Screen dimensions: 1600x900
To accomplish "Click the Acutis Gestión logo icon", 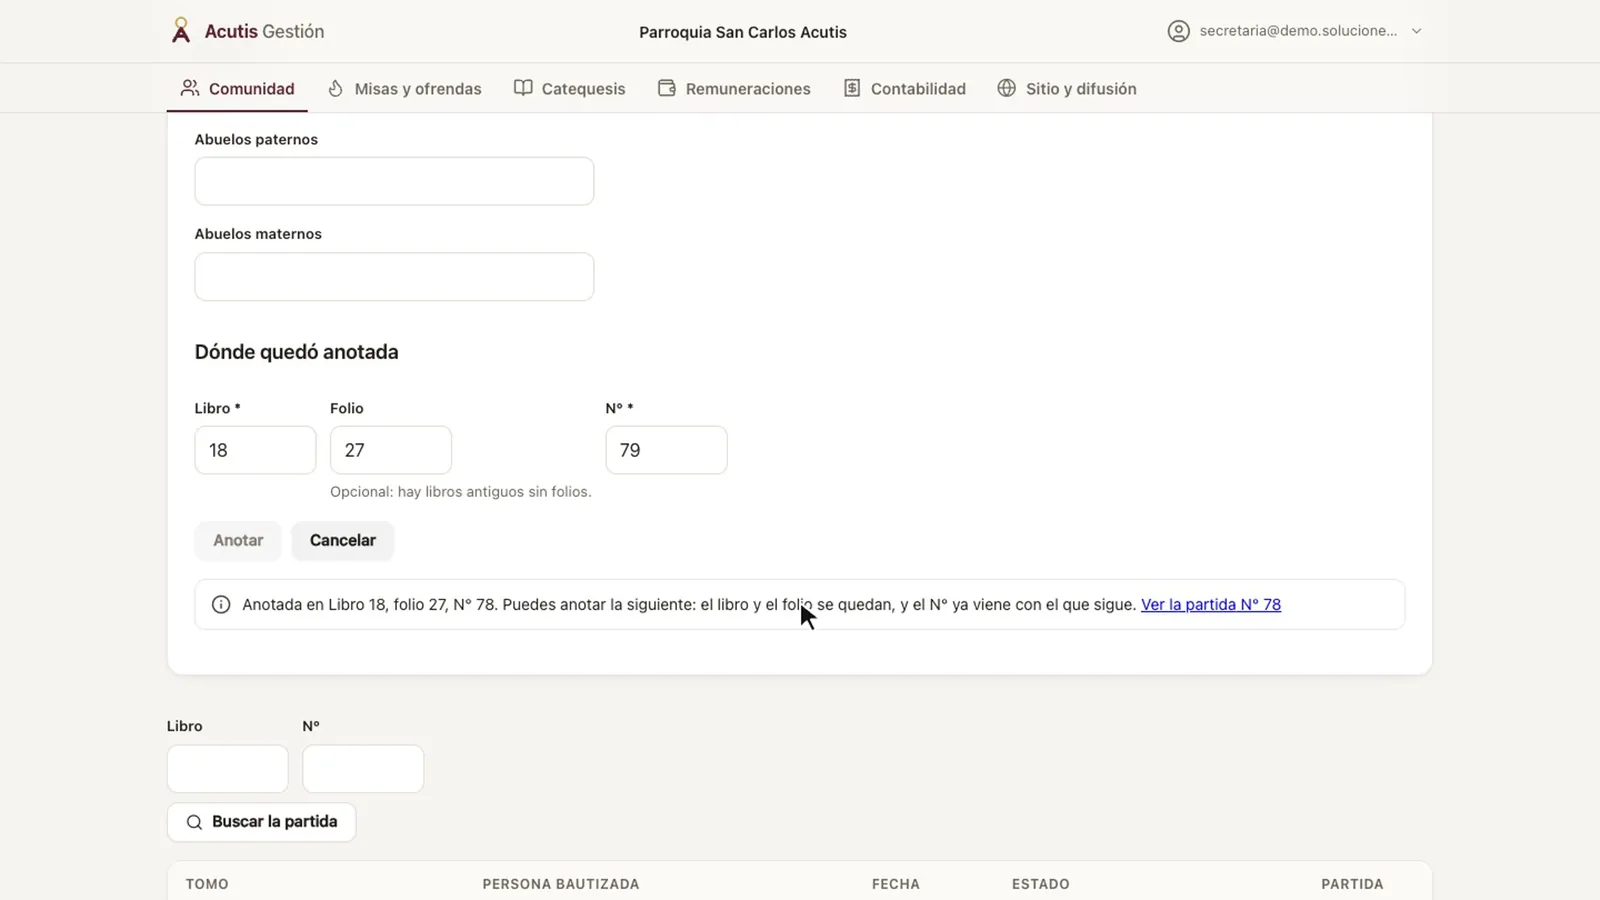I will (x=181, y=31).
